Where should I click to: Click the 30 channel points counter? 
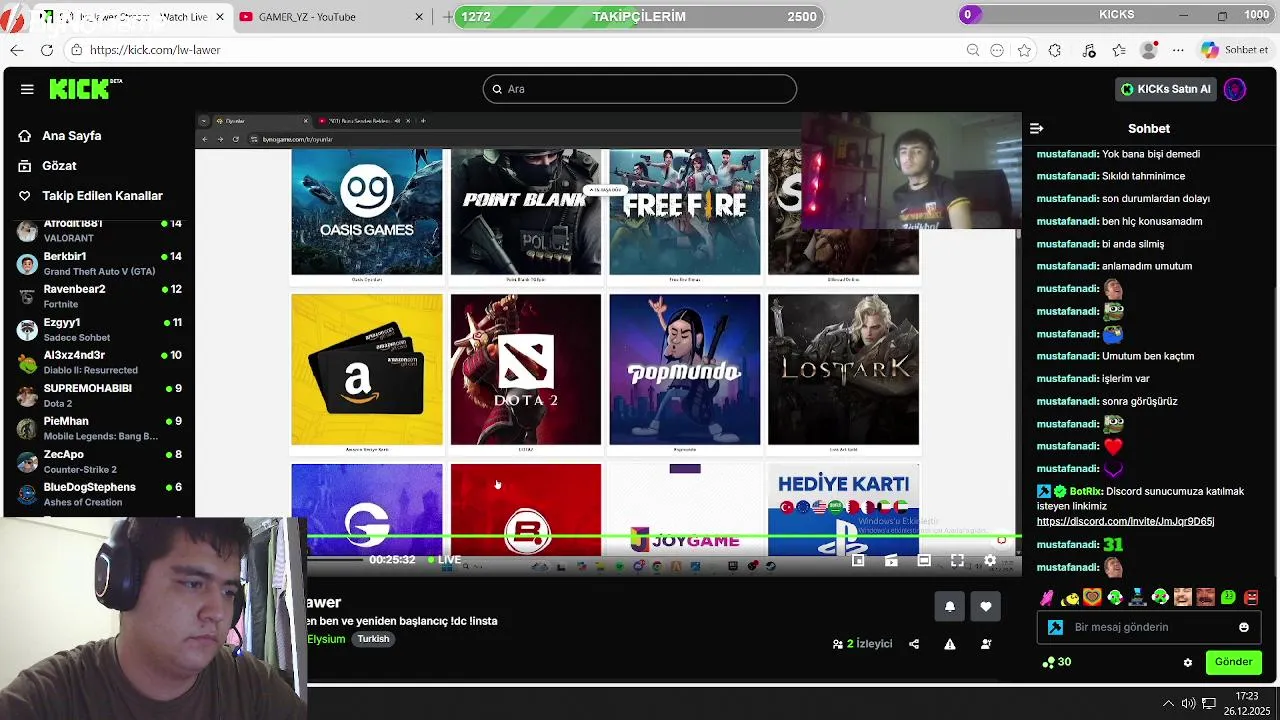[1057, 662]
